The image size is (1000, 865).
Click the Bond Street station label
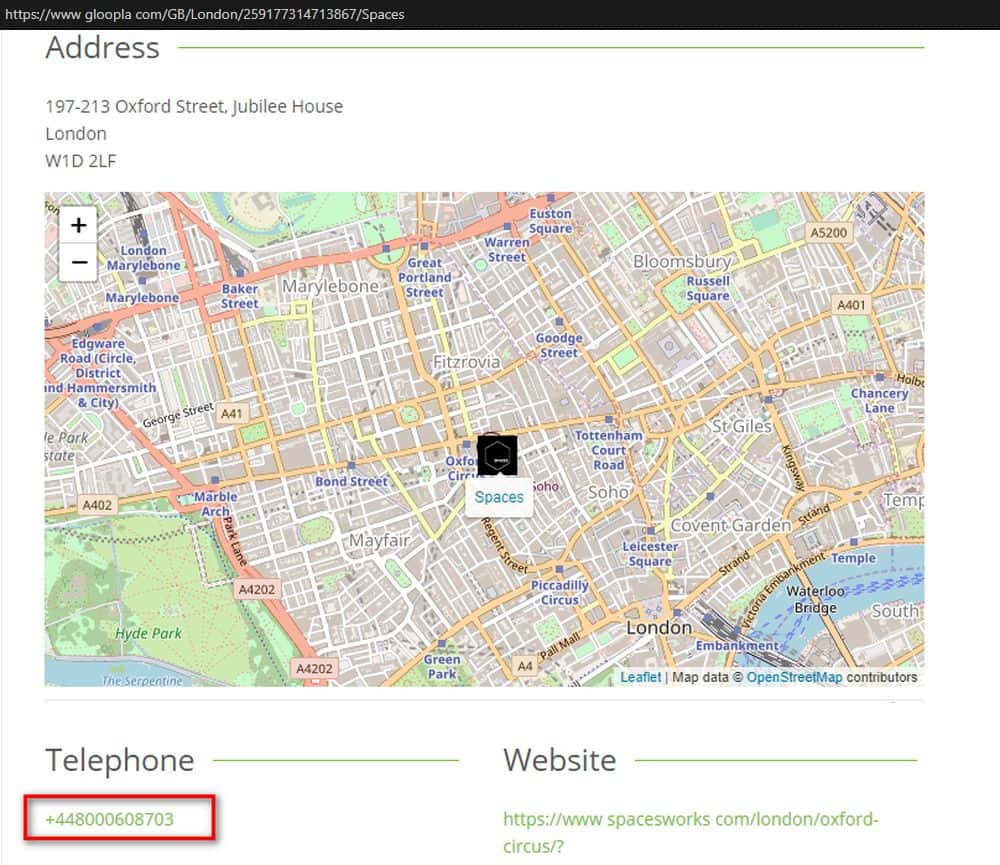(x=351, y=482)
